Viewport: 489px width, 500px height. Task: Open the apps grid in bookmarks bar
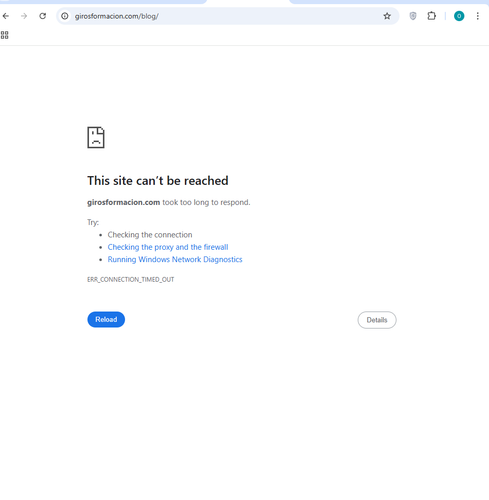5,35
